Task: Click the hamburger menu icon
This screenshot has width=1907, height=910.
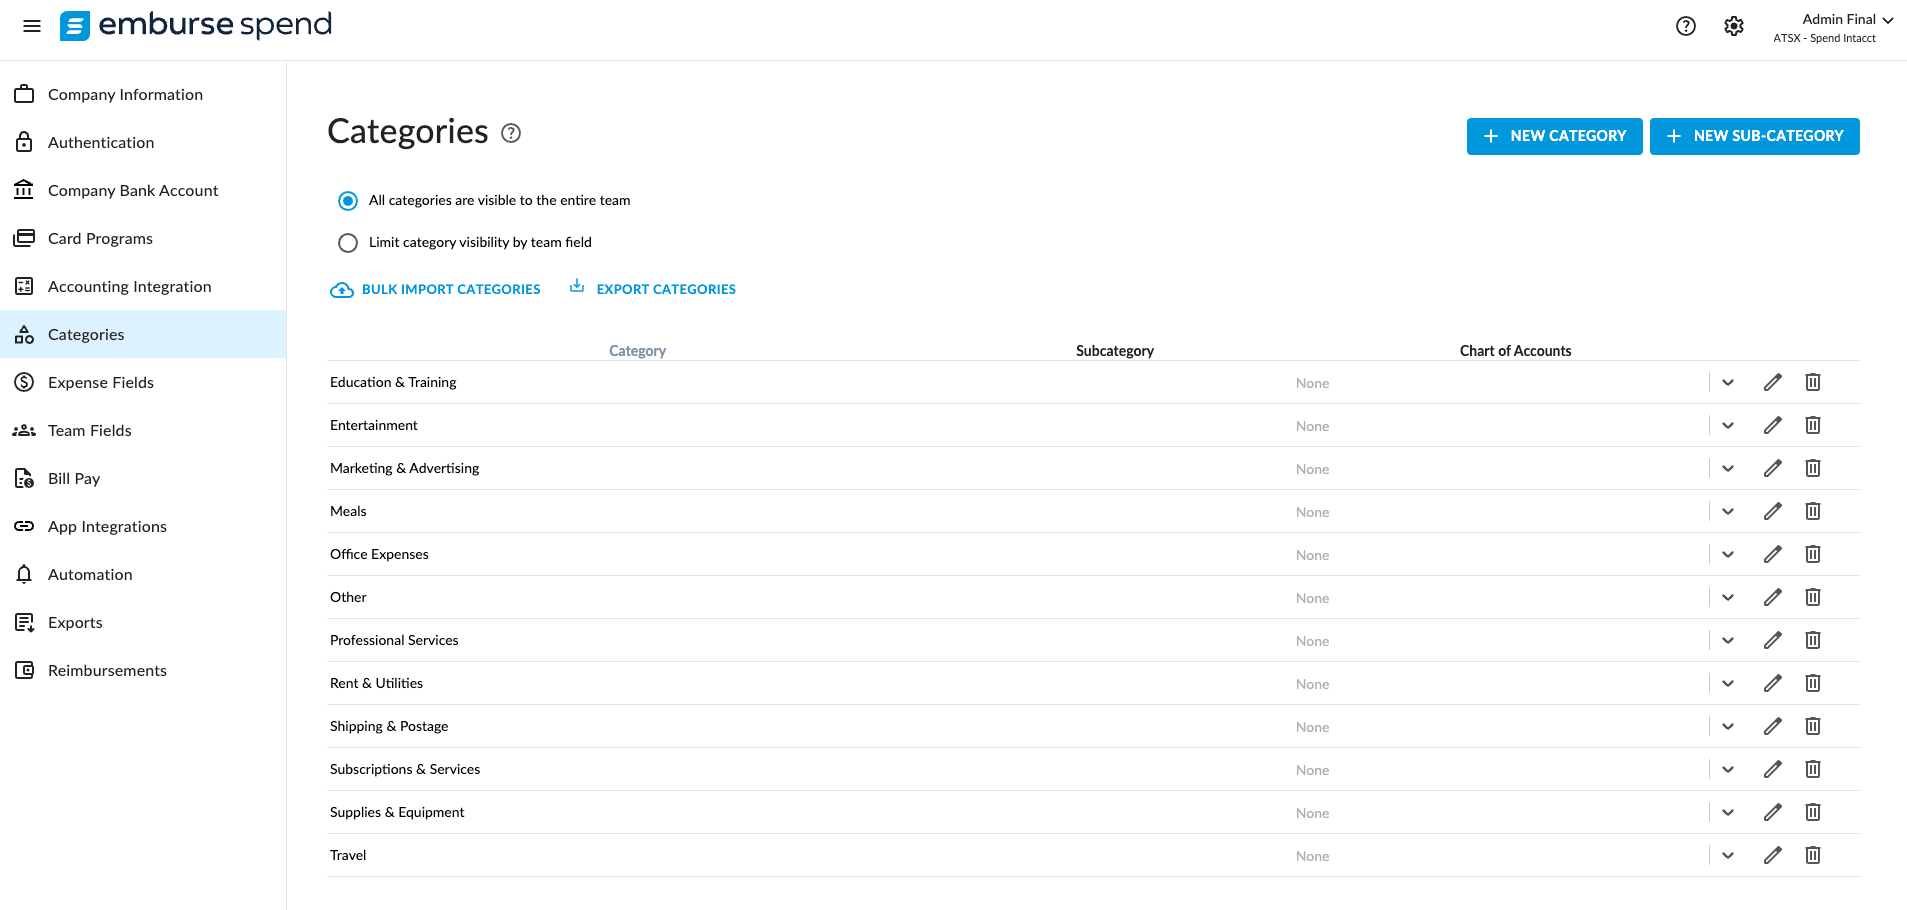Action: point(32,26)
